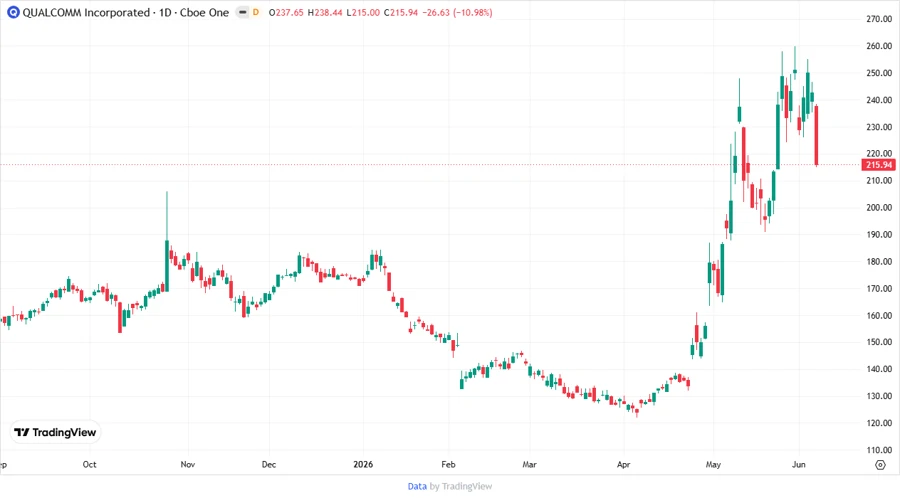Click the Cboe One exchange label
900x498 pixels.
tap(204, 13)
